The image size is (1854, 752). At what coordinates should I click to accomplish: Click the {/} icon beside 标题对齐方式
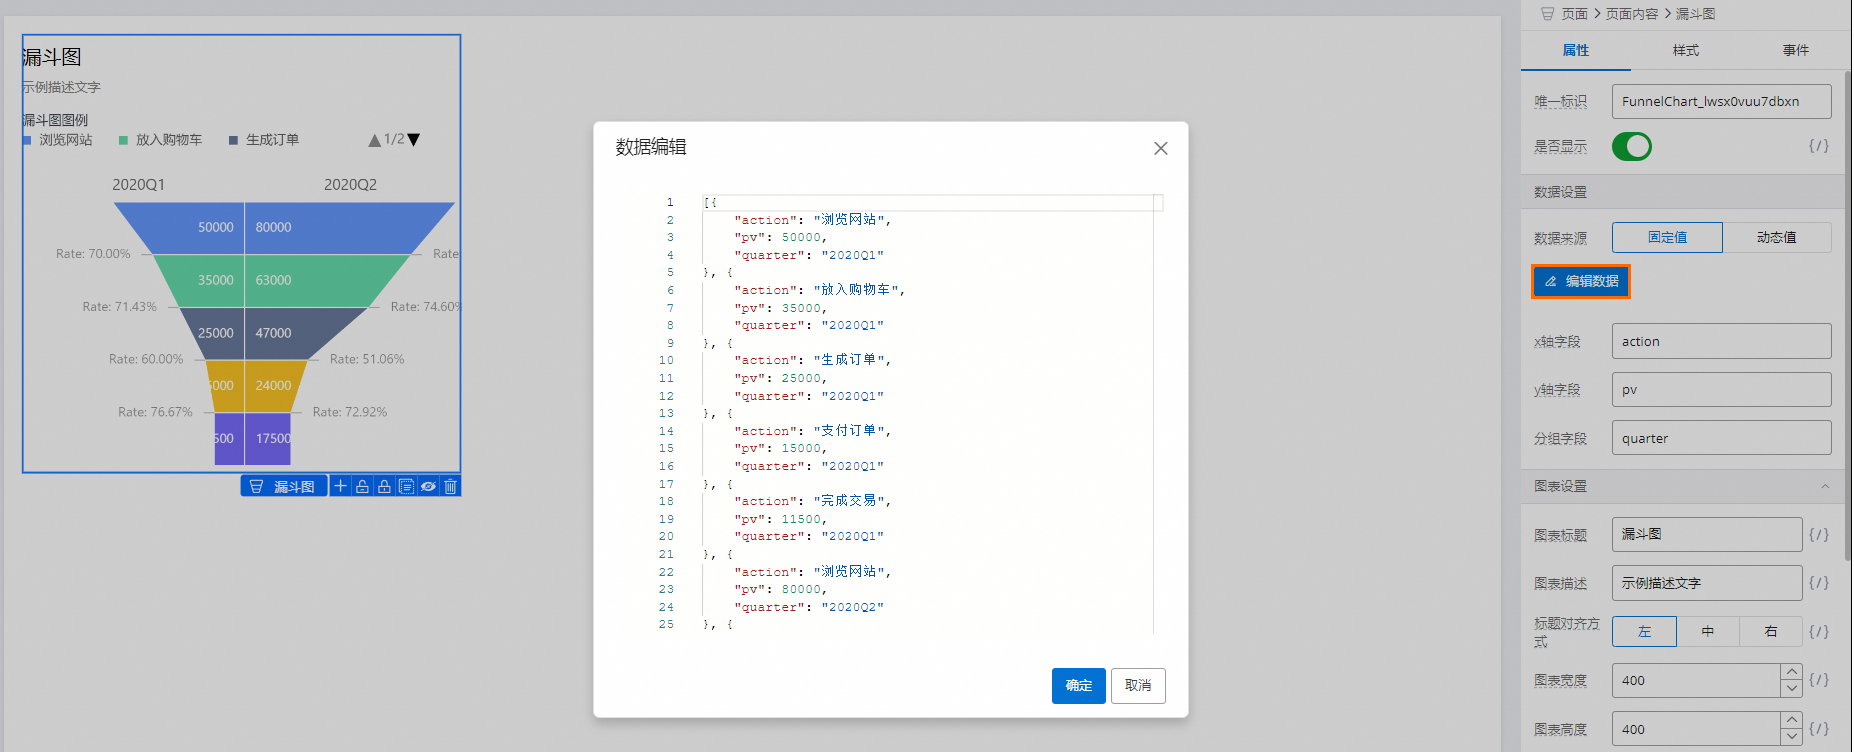[1818, 632]
